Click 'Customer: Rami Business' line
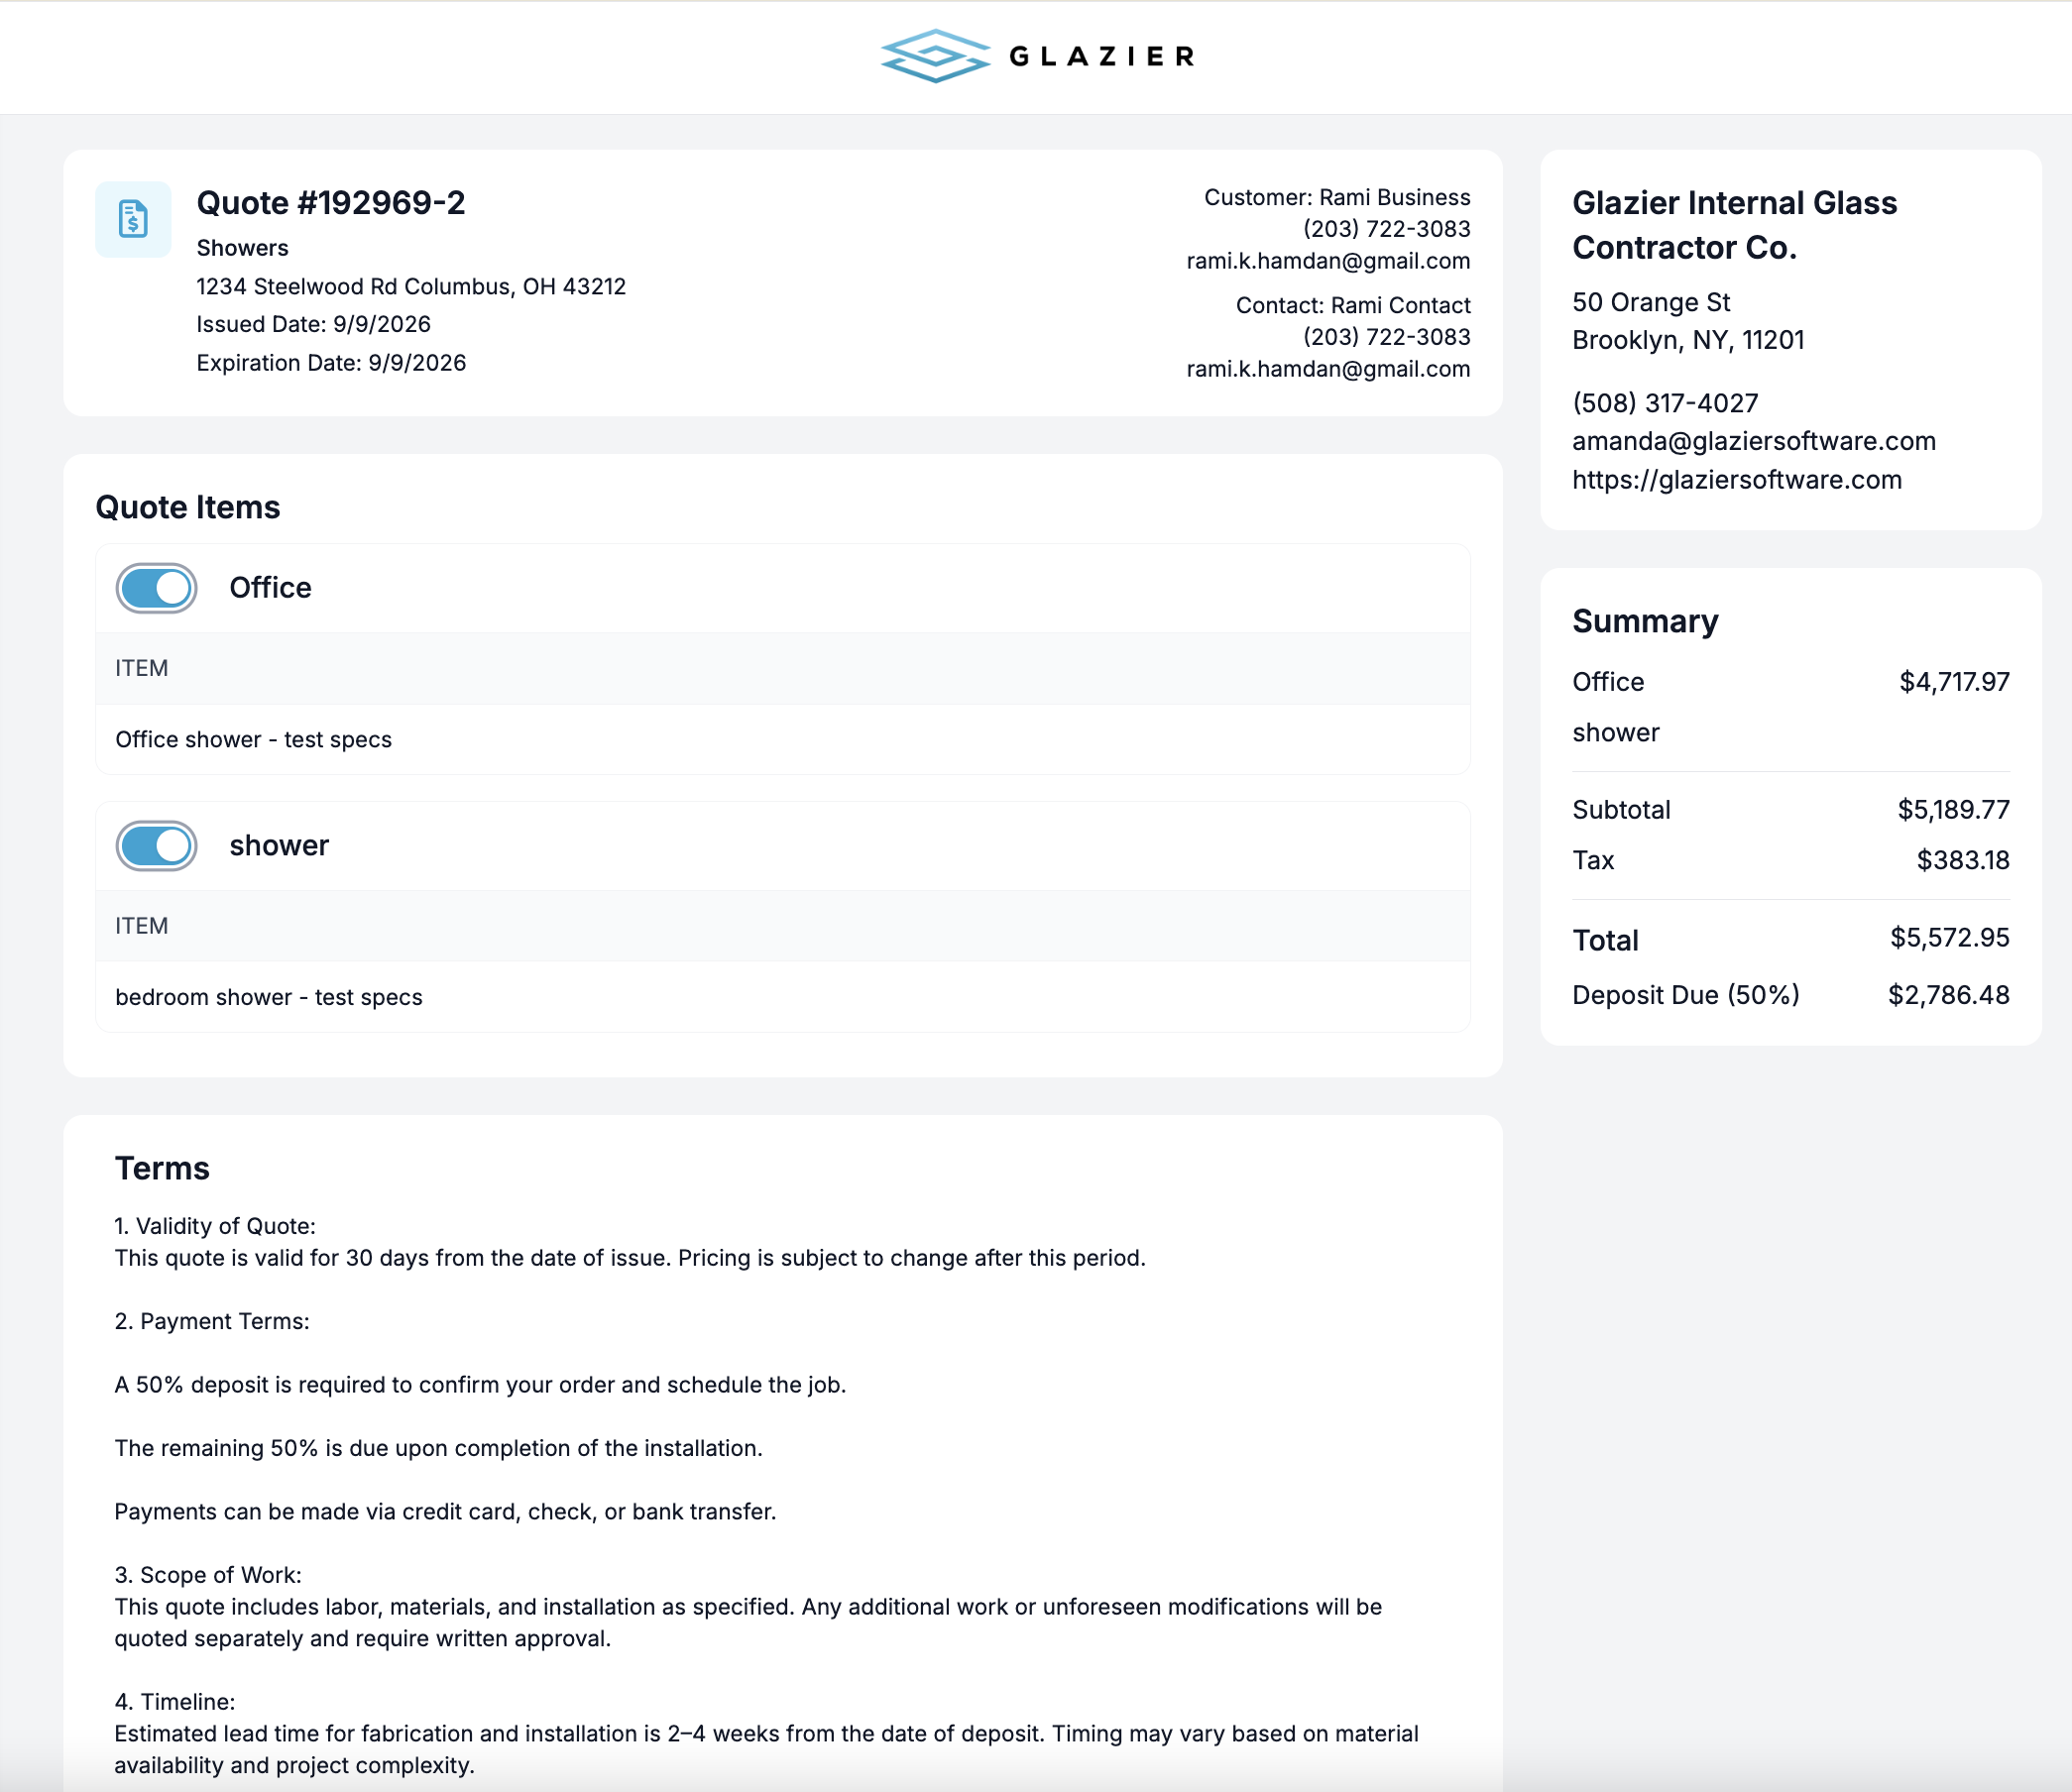 (1337, 198)
